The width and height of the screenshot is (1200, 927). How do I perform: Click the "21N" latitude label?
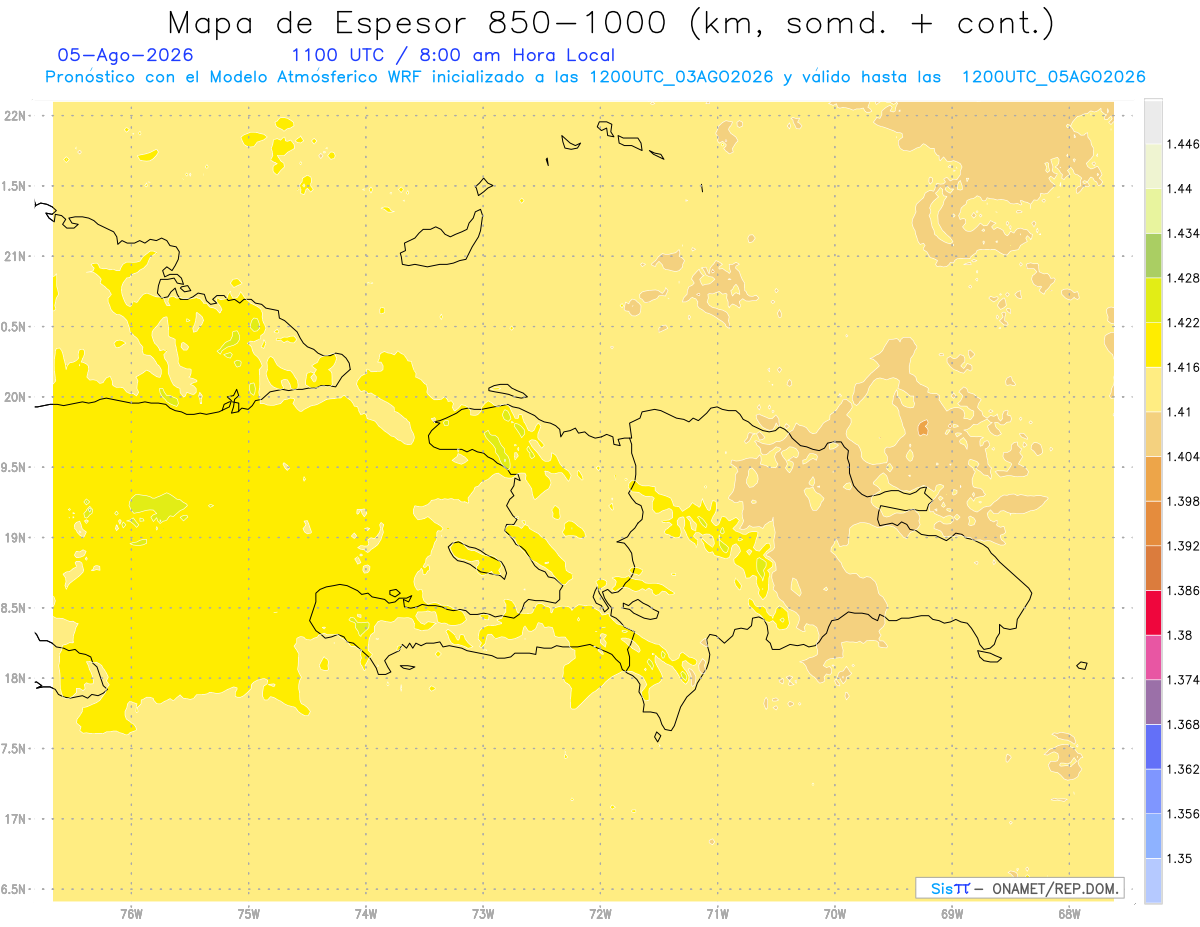[x=16, y=257]
